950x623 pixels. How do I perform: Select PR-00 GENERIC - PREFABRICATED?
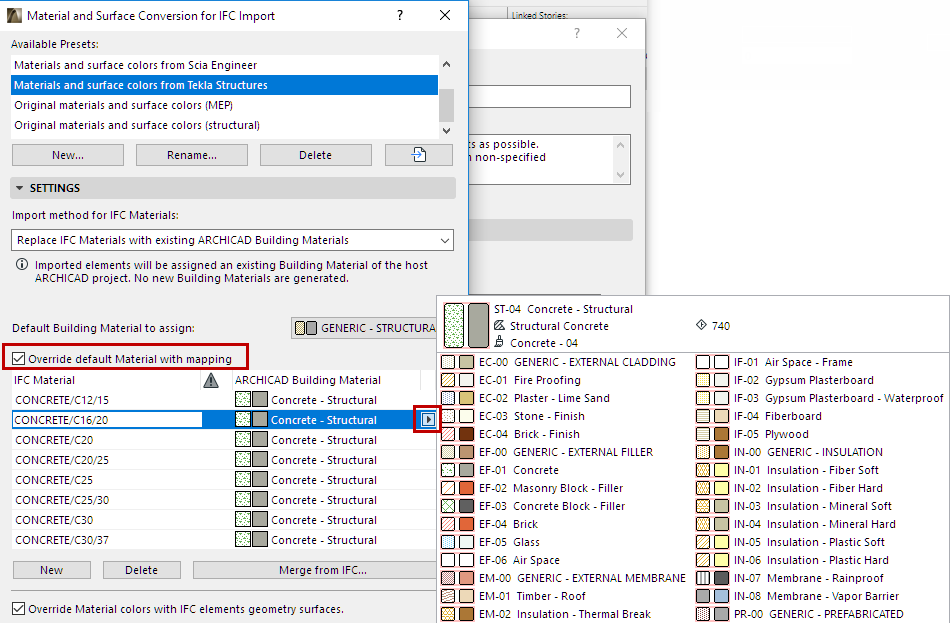pyautogui.click(x=800, y=614)
